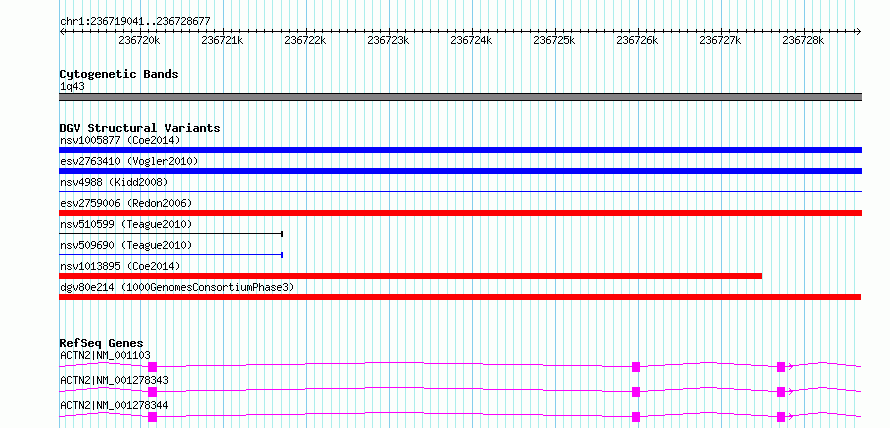Click the 1q43 band label
890x428 pixels.
[x=72, y=87]
